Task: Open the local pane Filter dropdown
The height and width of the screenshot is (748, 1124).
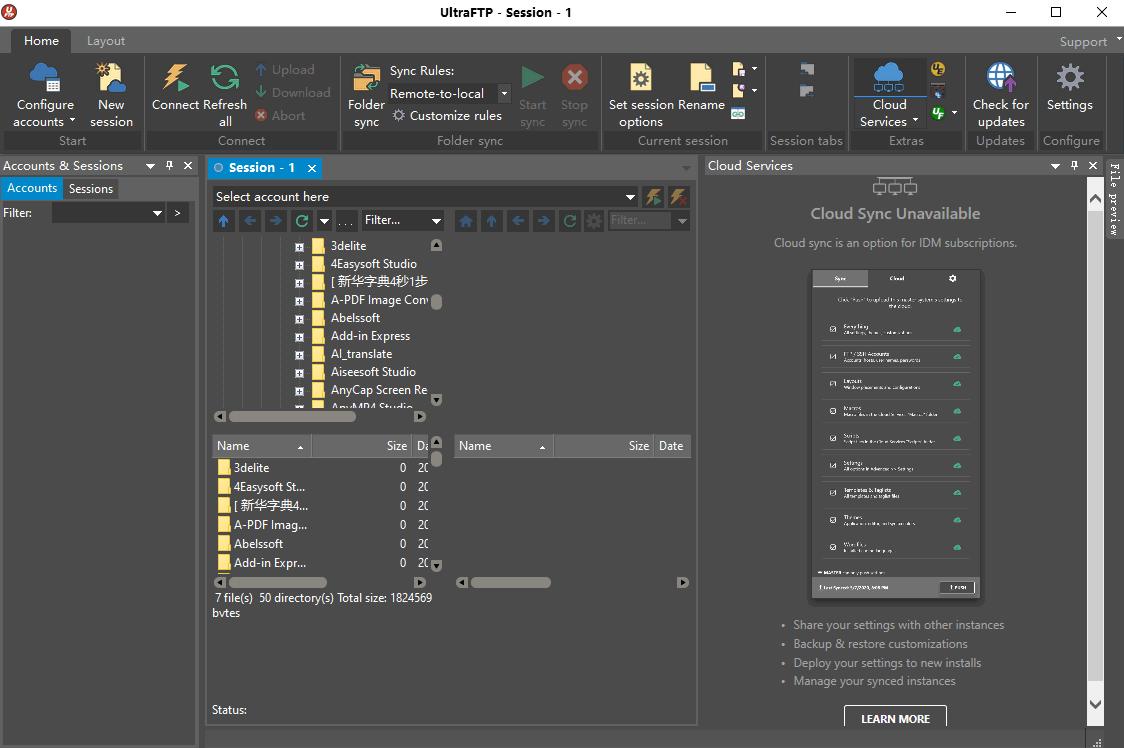Action: (436, 221)
